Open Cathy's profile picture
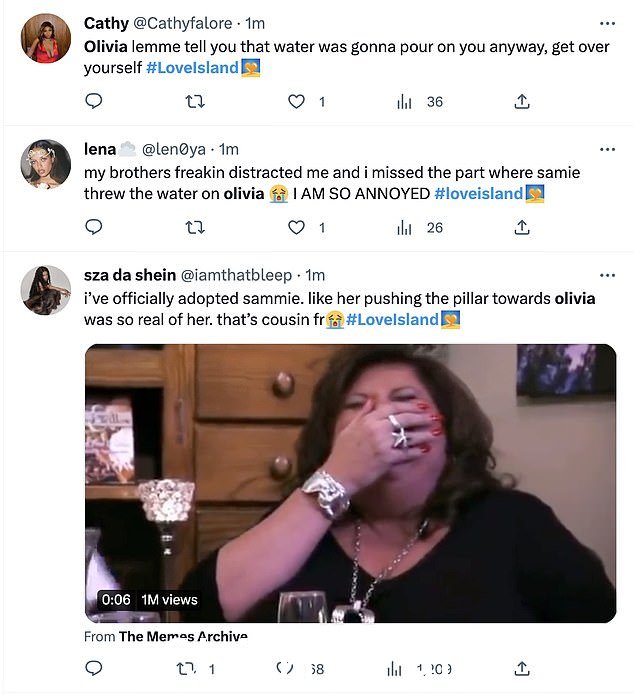 46,38
